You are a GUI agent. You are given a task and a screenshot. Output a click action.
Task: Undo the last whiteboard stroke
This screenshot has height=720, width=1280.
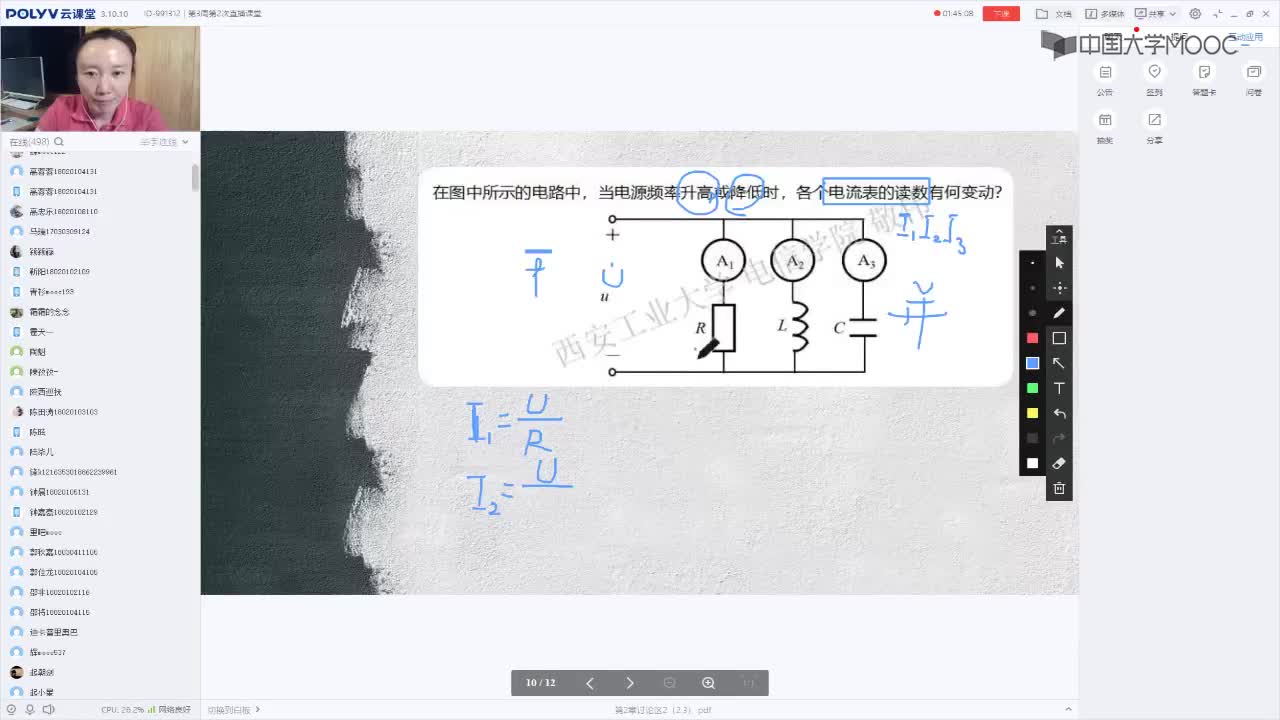coord(1059,413)
